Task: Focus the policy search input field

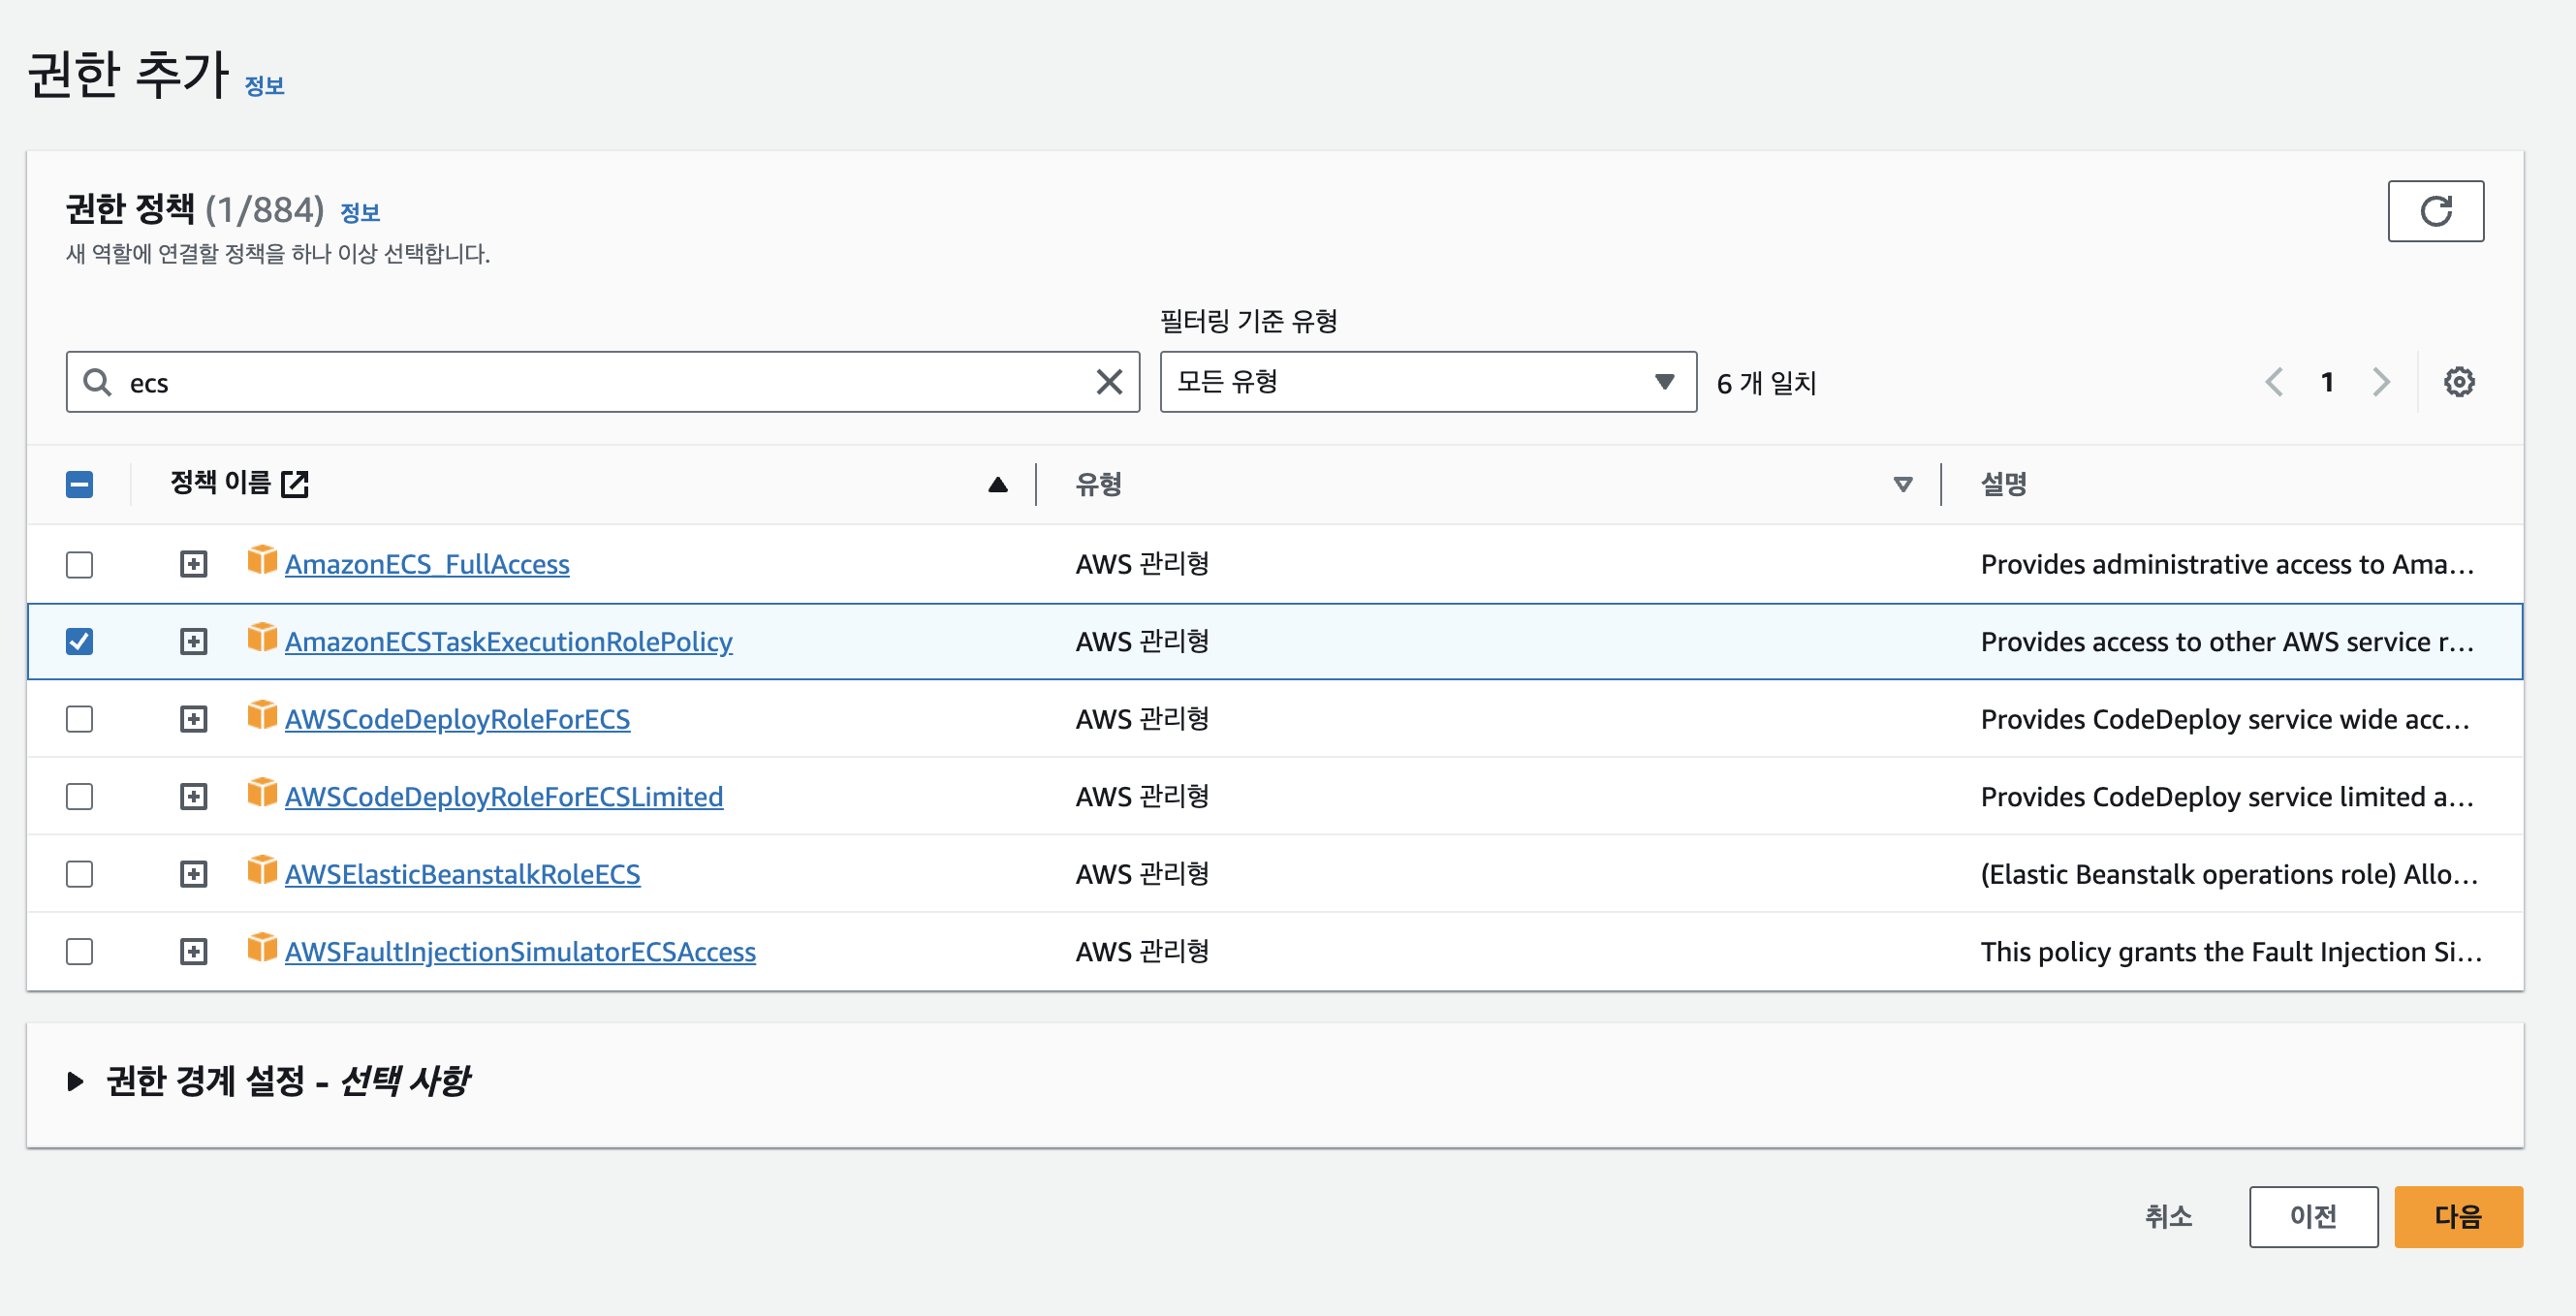Action: (x=600, y=382)
